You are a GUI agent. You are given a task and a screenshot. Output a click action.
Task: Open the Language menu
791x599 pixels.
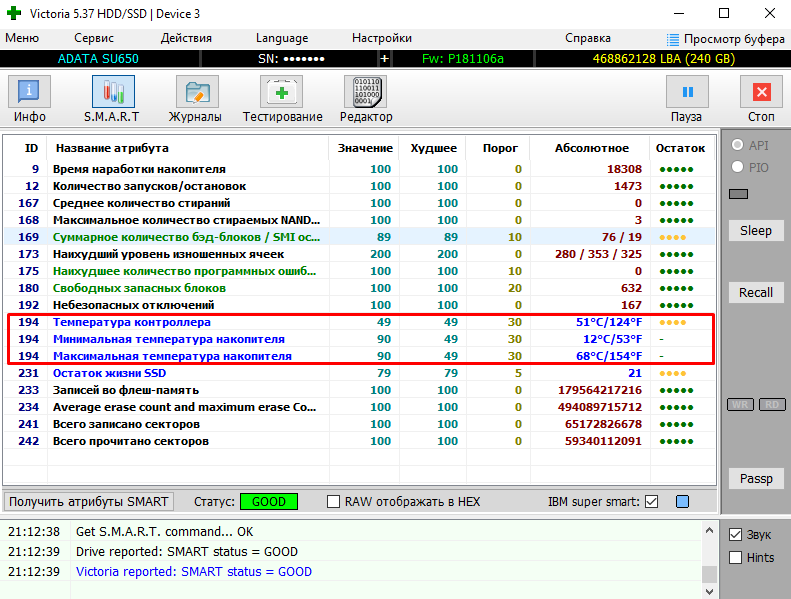pyautogui.click(x=281, y=38)
